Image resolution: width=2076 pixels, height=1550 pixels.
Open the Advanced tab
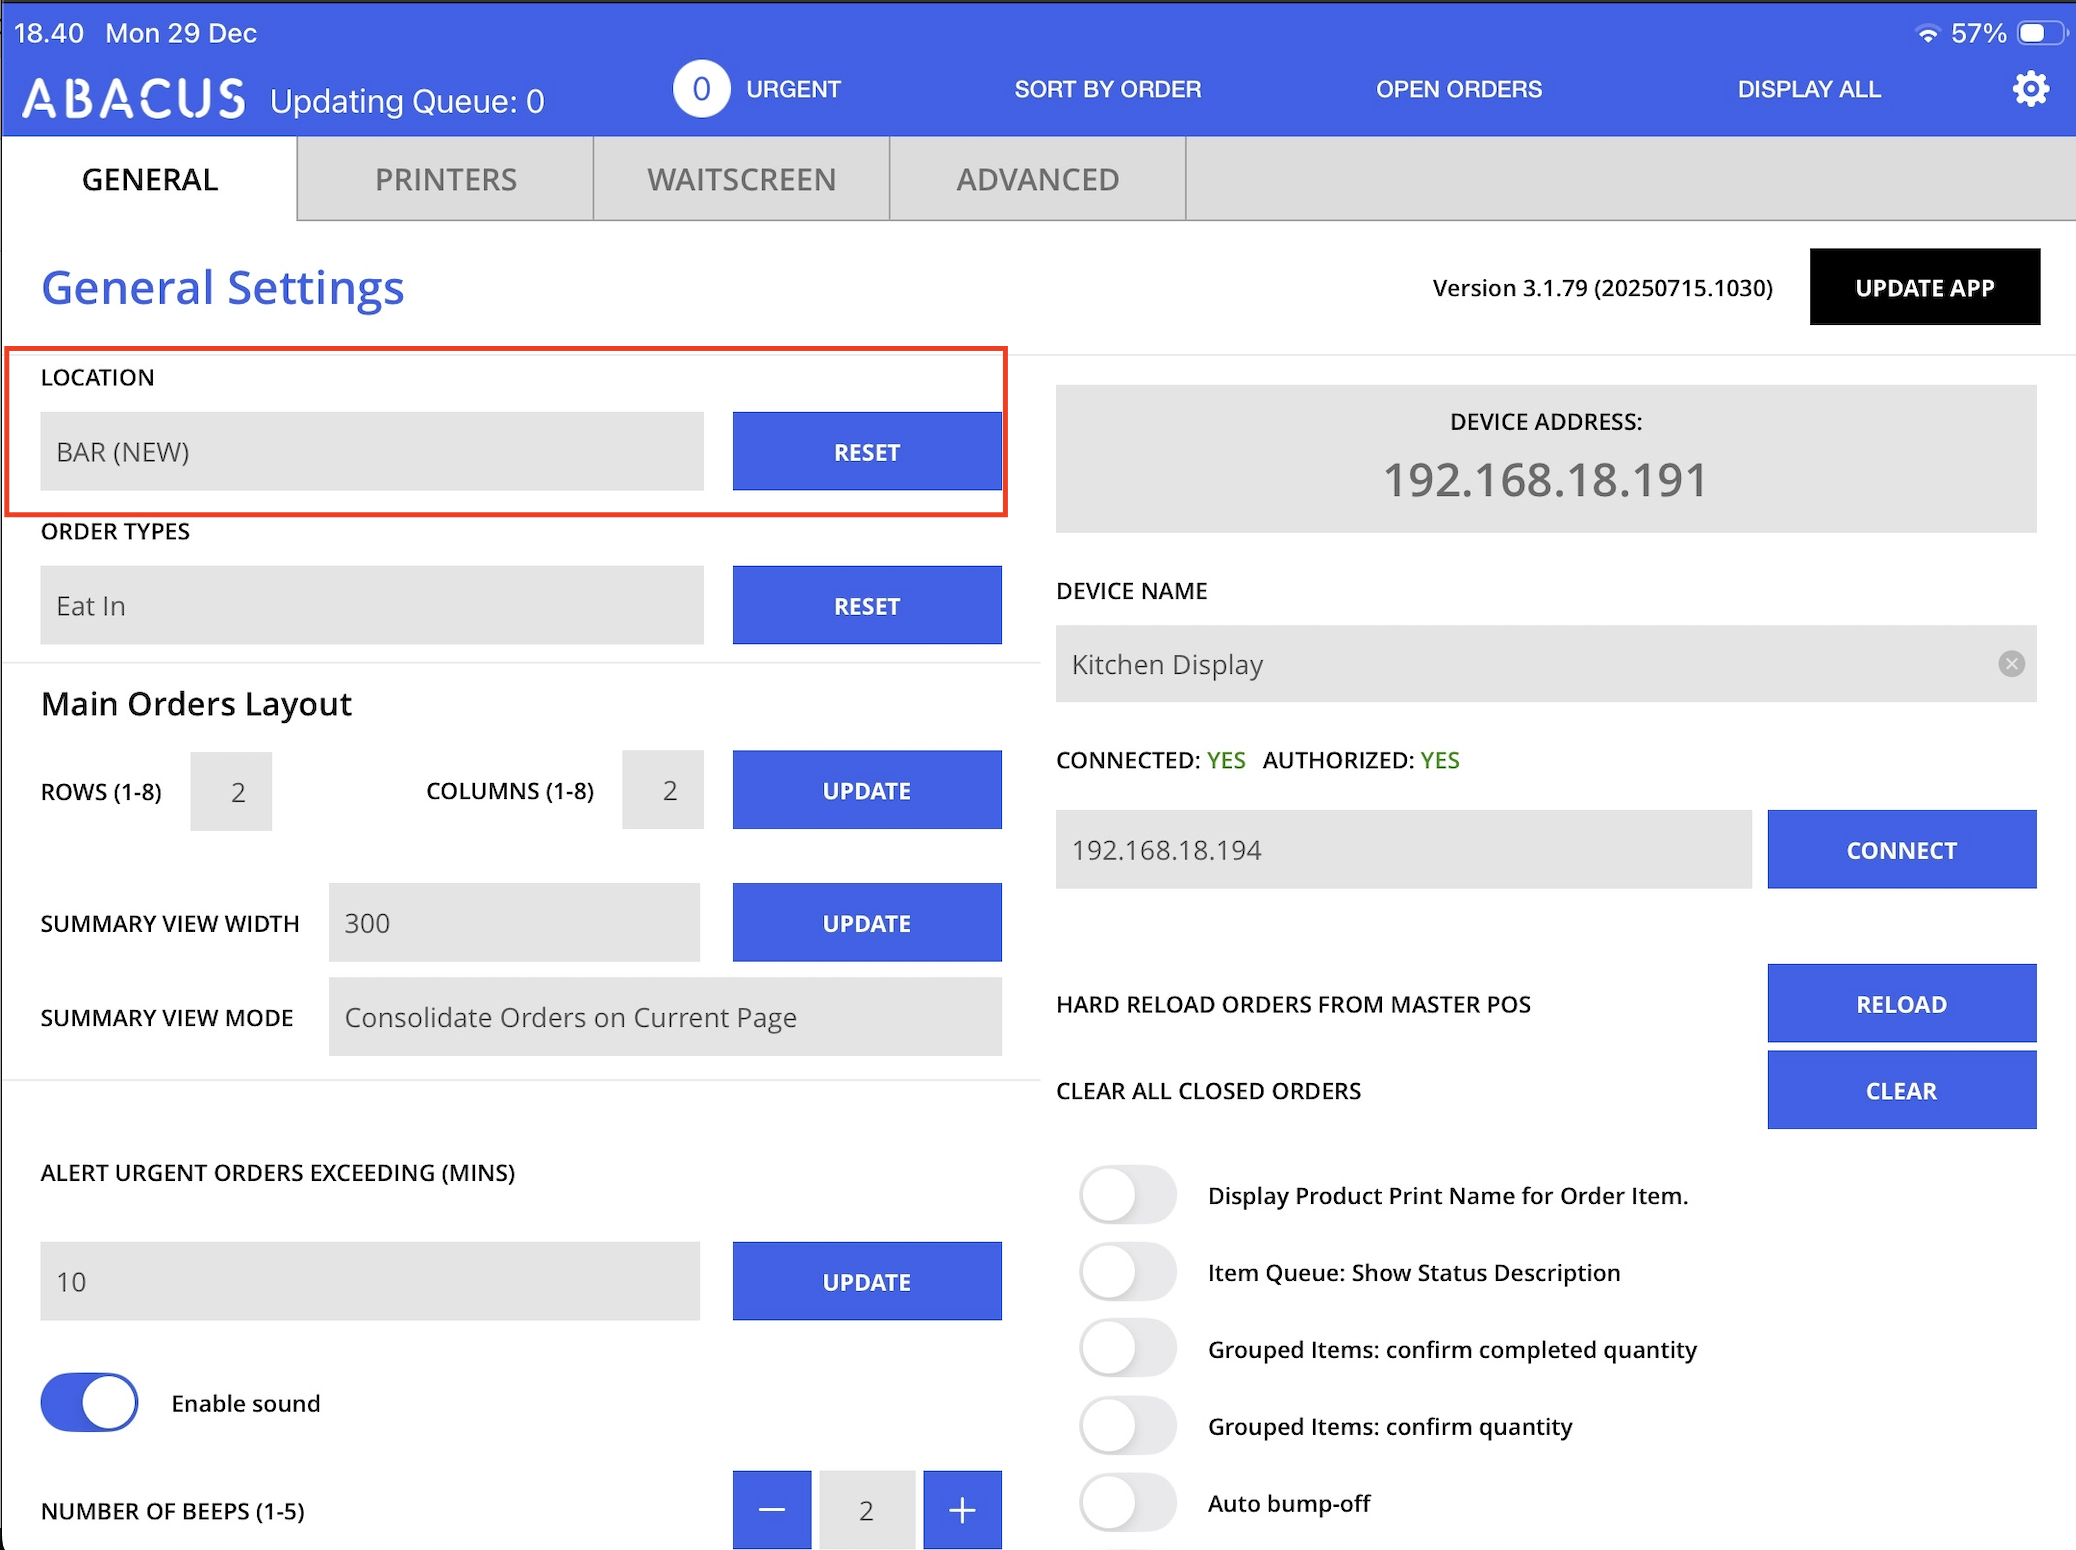tap(1037, 179)
